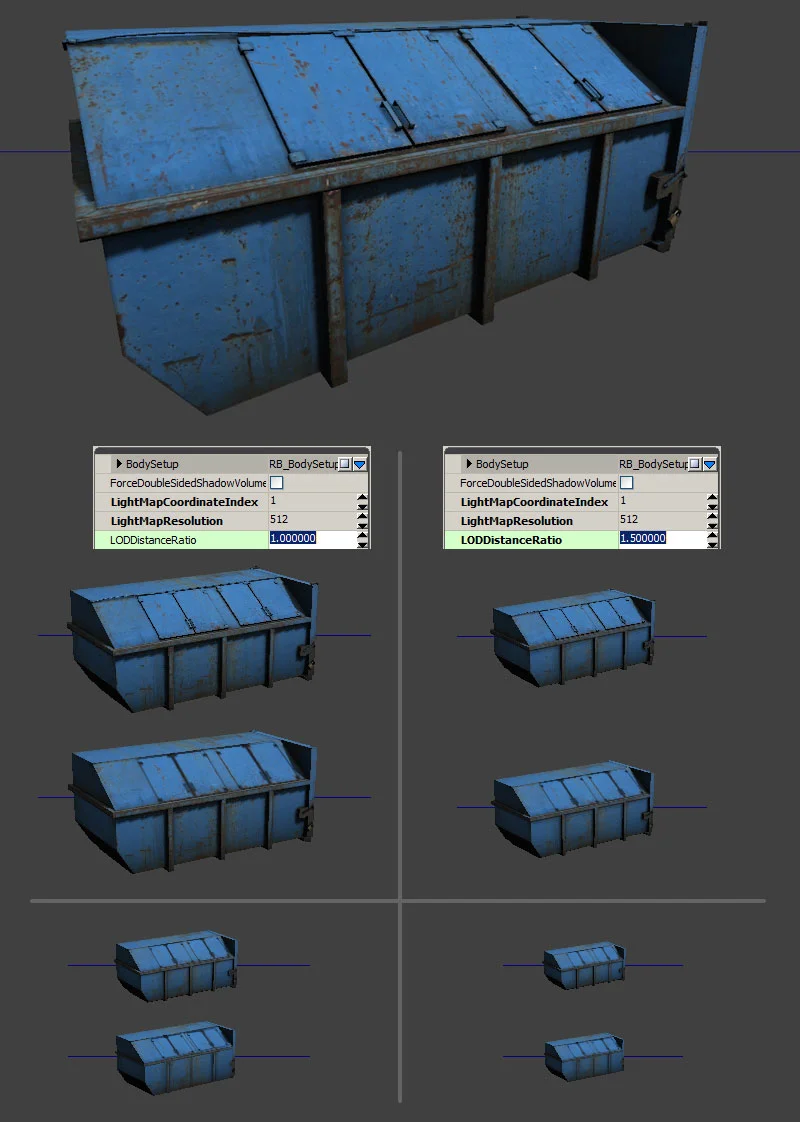Click LightMapCoordinateIndex value 1 in right panel
800x1122 pixels.
pos(623,501)
